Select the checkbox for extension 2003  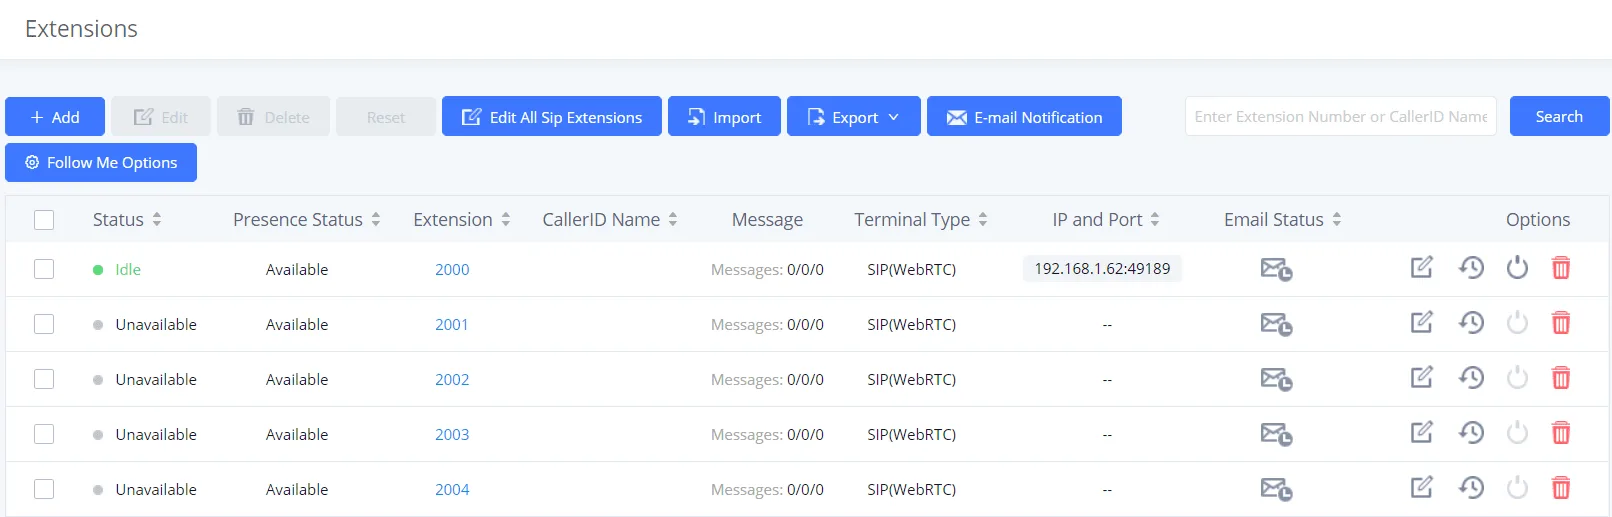[44, 434]
